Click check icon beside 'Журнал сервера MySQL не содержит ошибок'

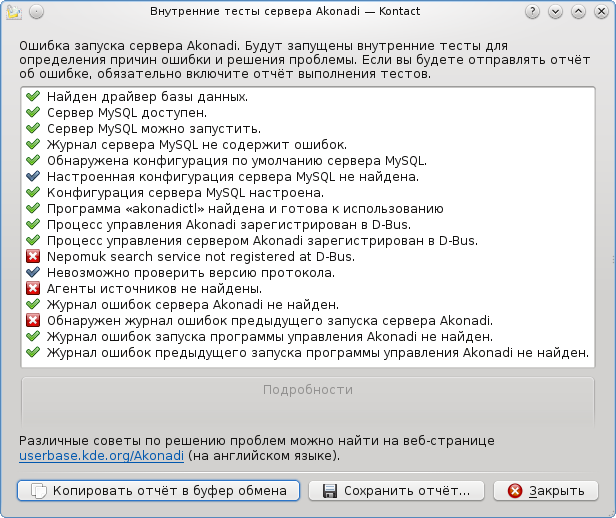[x=33, y=144]
